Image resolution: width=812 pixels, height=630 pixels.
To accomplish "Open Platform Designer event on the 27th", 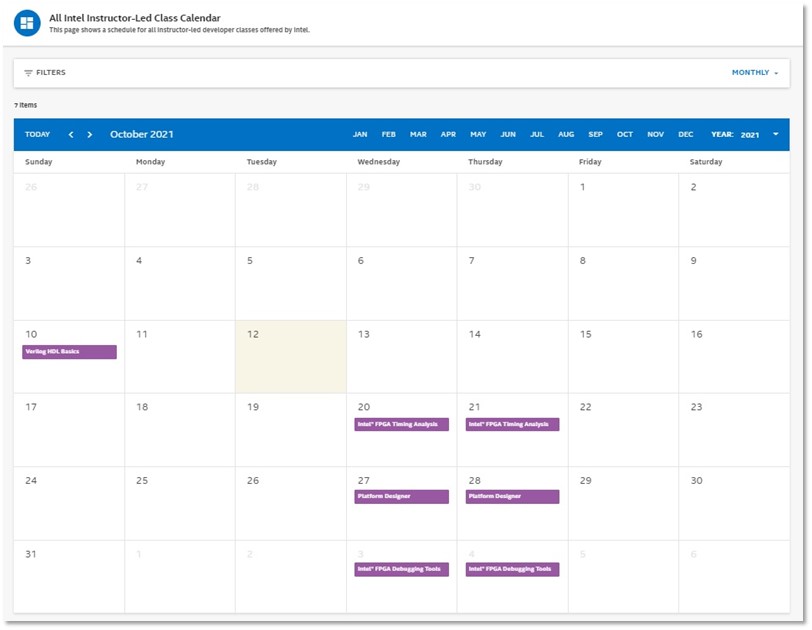I will (401, 497).
